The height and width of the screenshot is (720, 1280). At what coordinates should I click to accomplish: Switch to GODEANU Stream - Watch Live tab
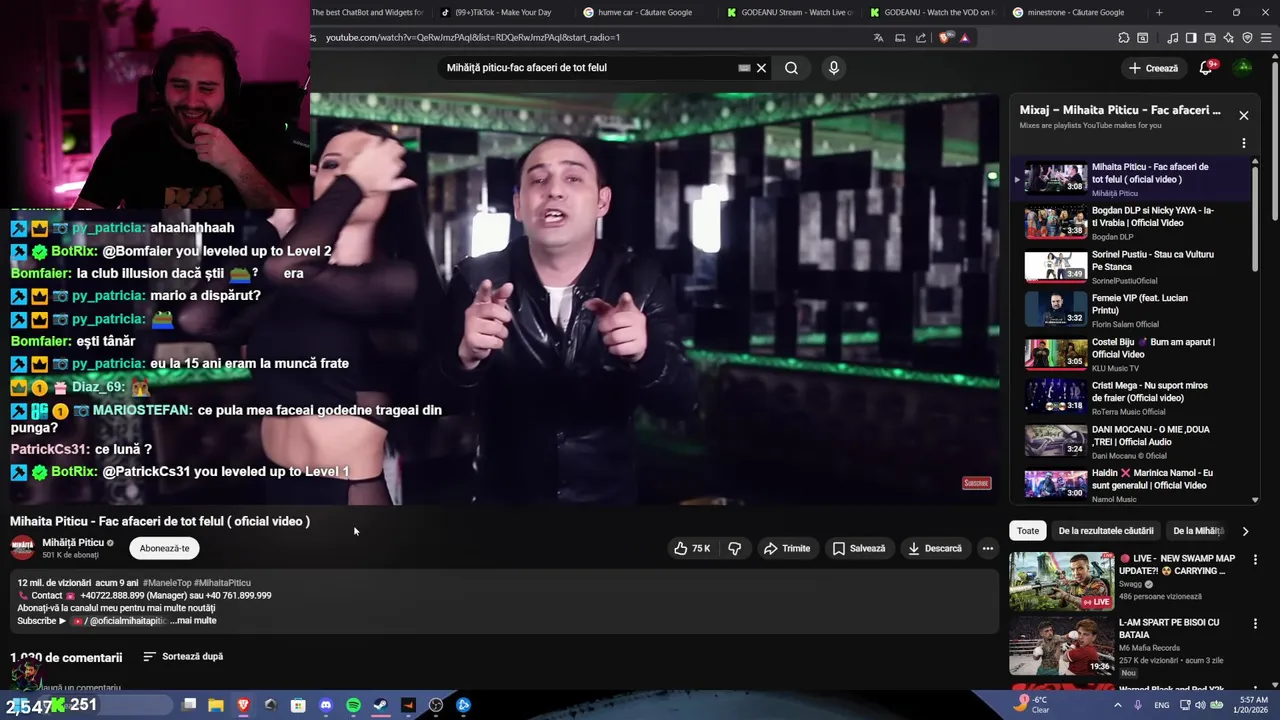coord(790,13)
